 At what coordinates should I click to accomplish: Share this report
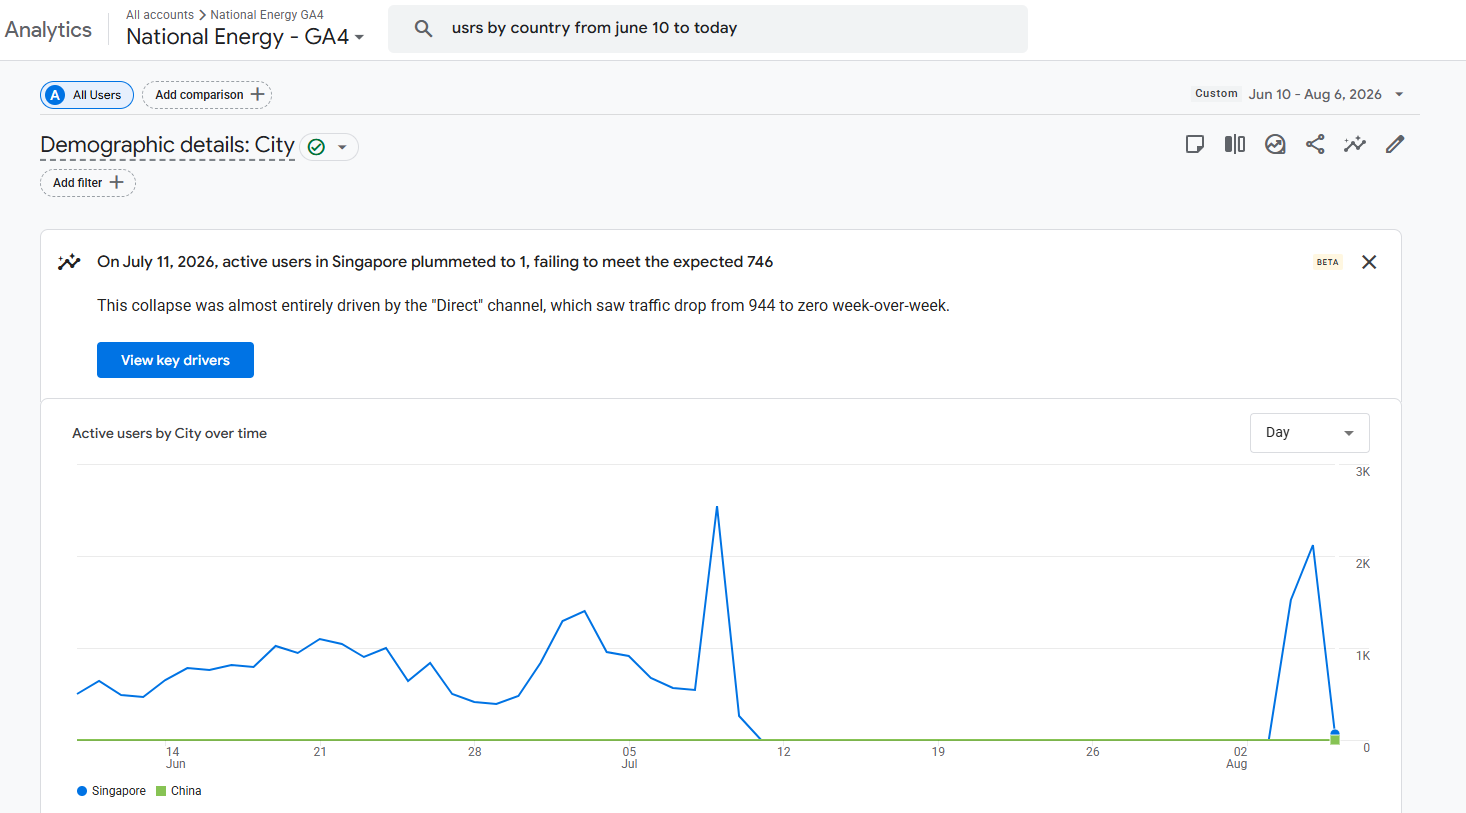1315,144
